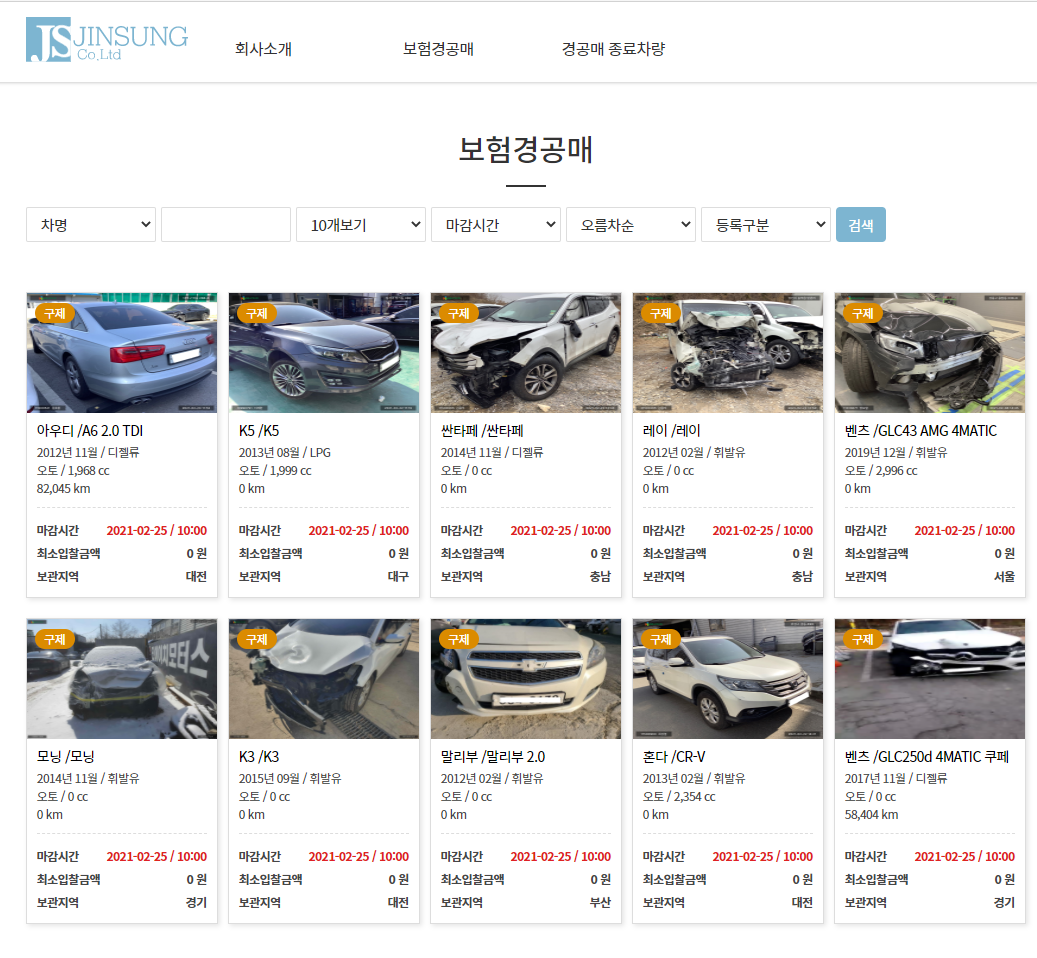Viewport: 1037px width, 958px height.
Task: Open the 말리부 2.0 car photo
Action: click(526, 679)
